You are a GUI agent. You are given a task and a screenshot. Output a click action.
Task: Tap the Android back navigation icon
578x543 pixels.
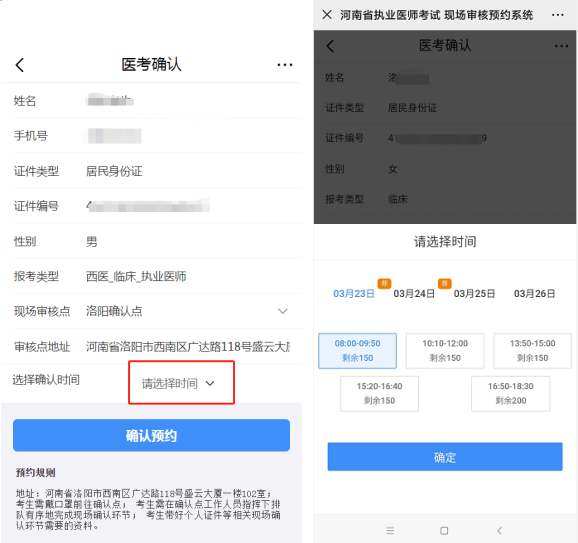click(x=499, y=530)
